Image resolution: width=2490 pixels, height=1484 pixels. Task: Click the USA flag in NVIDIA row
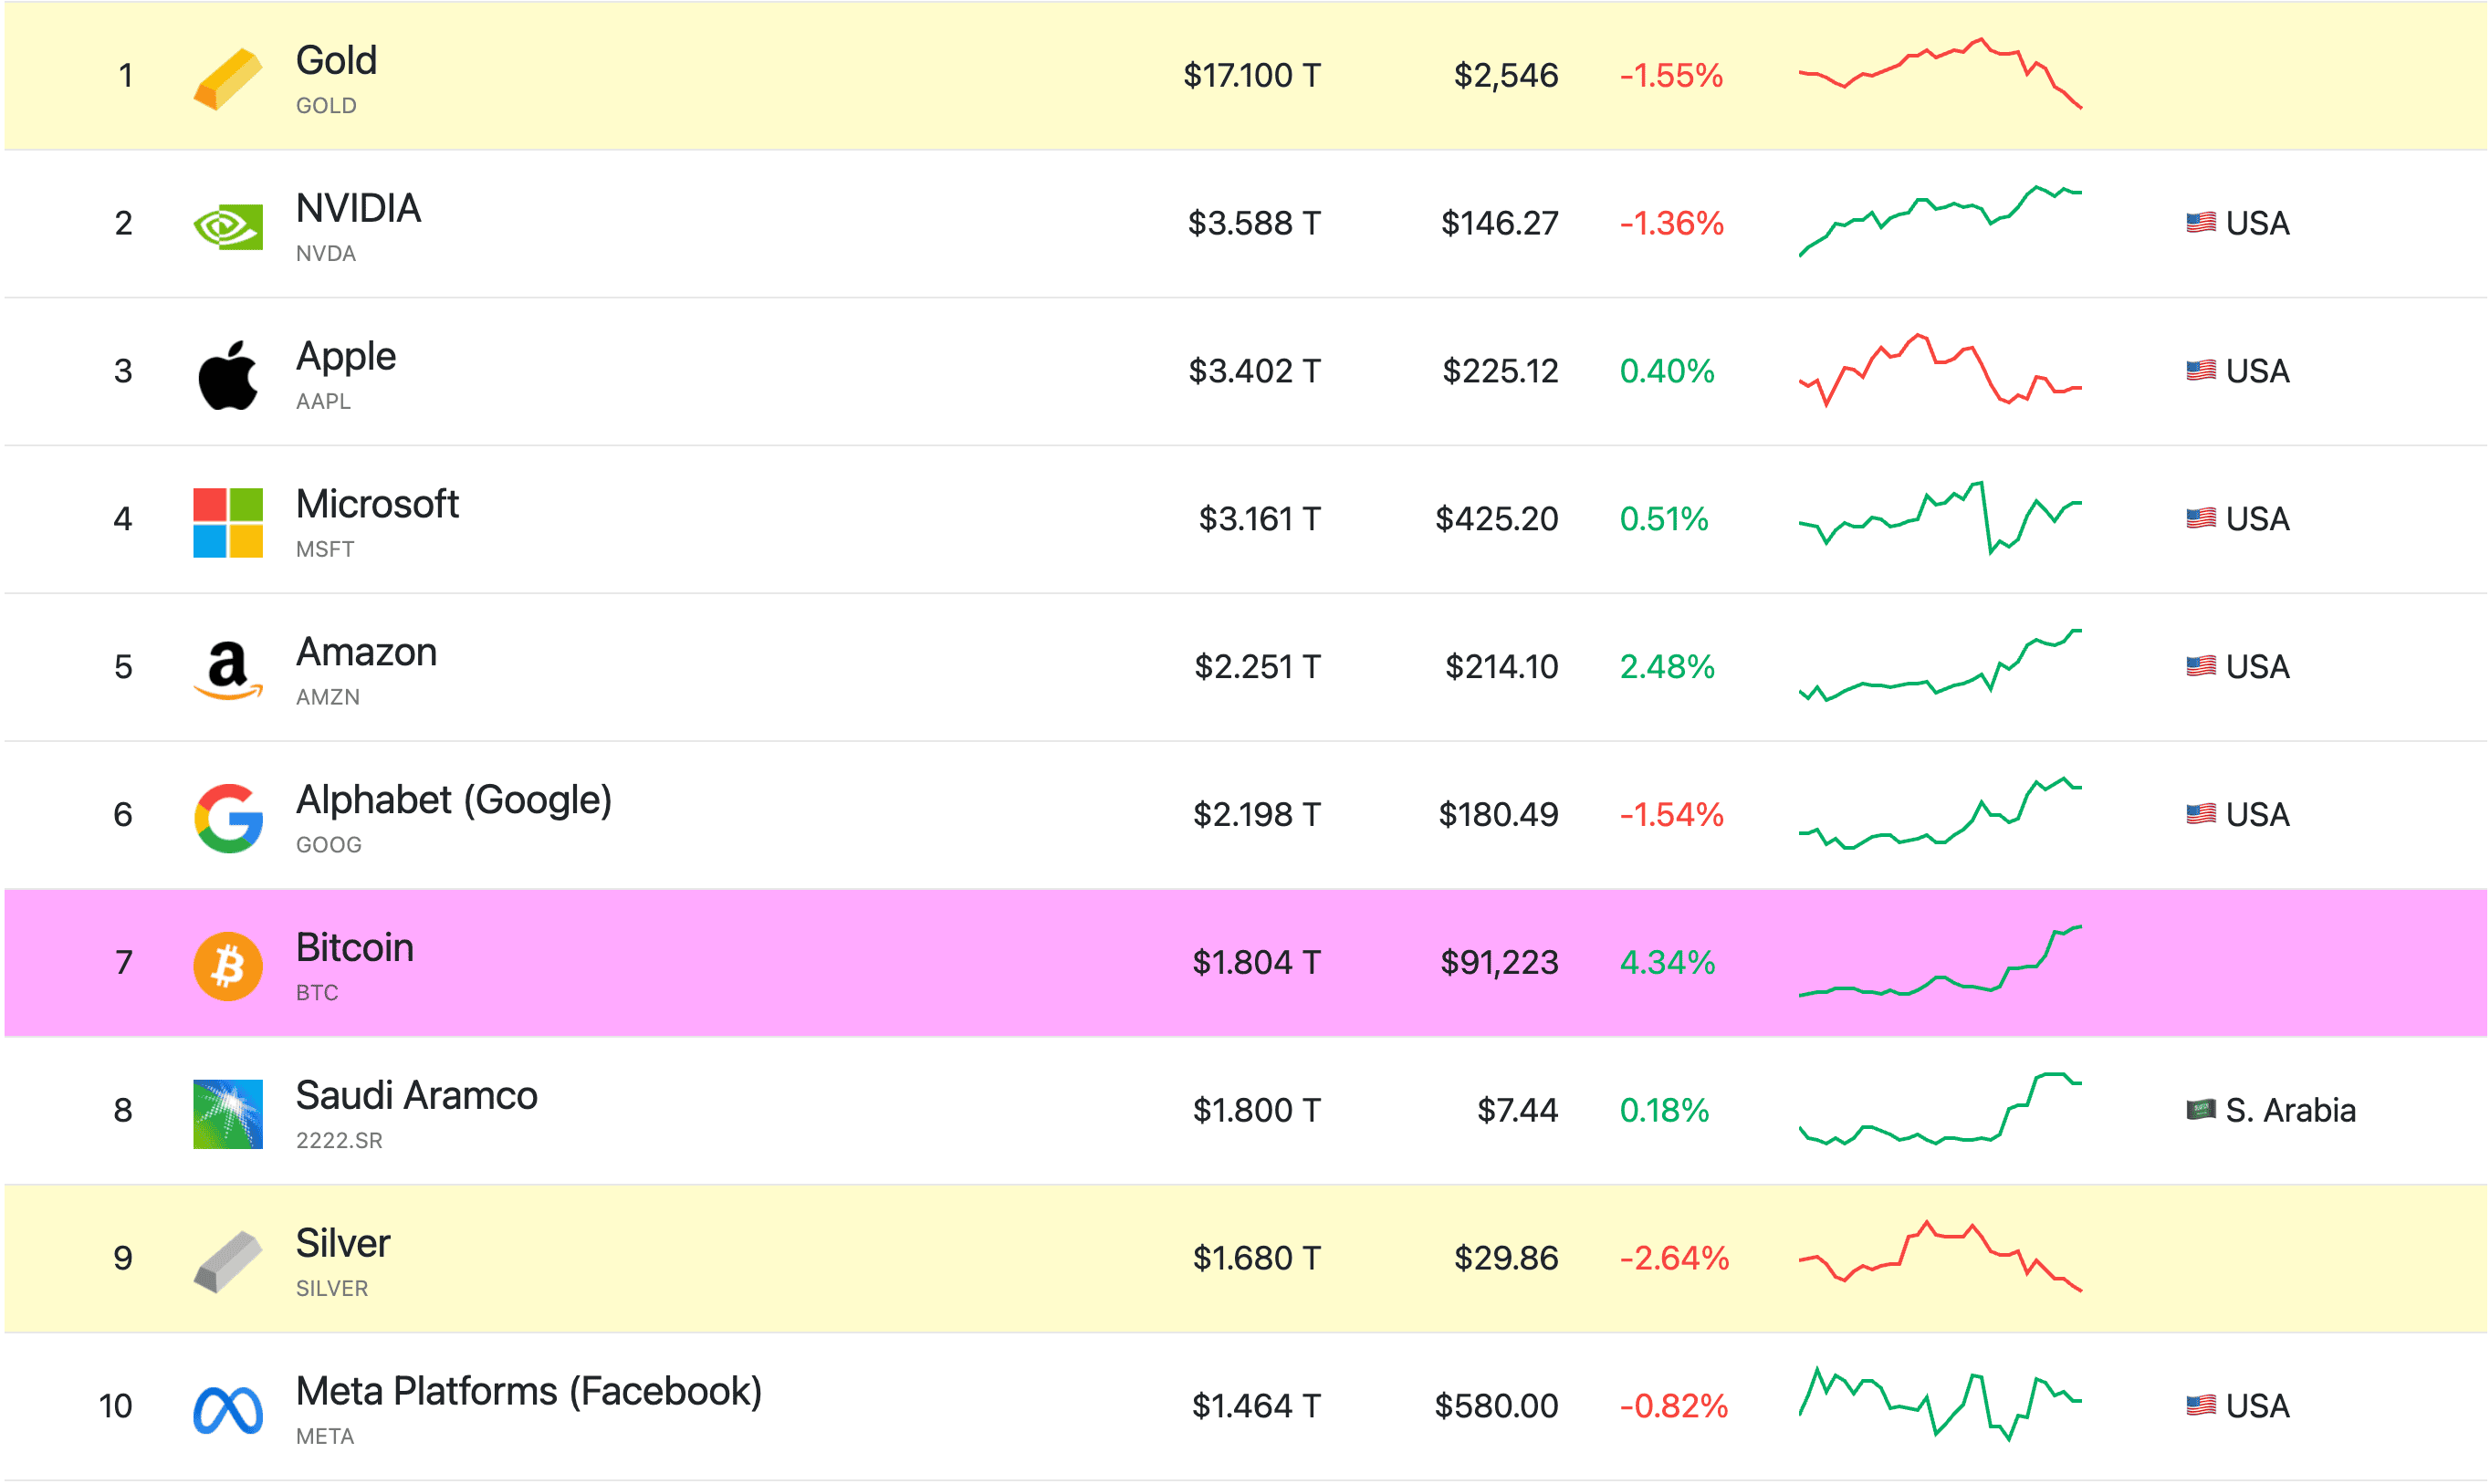(x=2201, y=222)
